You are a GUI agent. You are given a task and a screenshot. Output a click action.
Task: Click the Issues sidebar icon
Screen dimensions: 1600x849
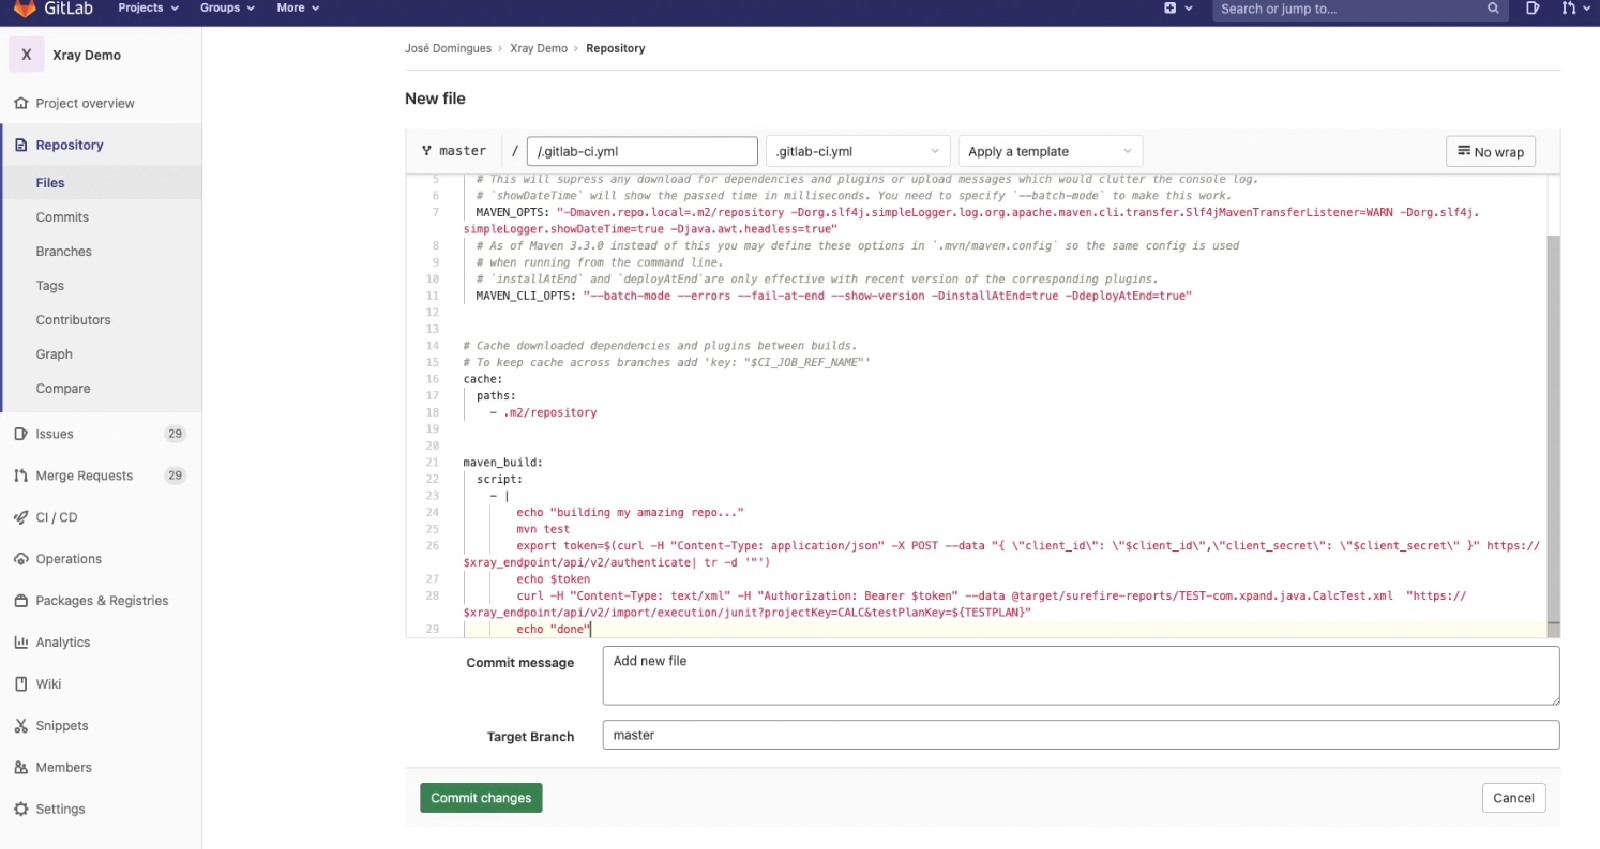click(x=21, y=434)
